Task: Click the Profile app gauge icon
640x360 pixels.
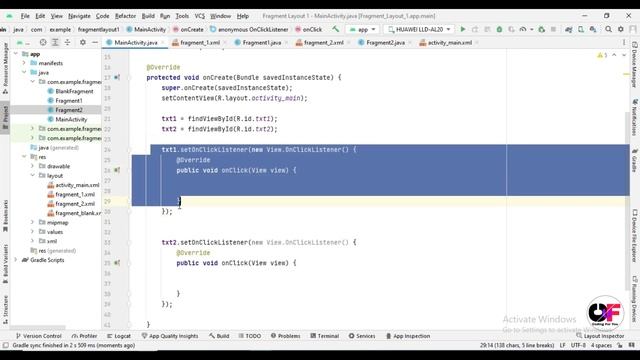Action: pyautogui.click(x=523, y=29)
